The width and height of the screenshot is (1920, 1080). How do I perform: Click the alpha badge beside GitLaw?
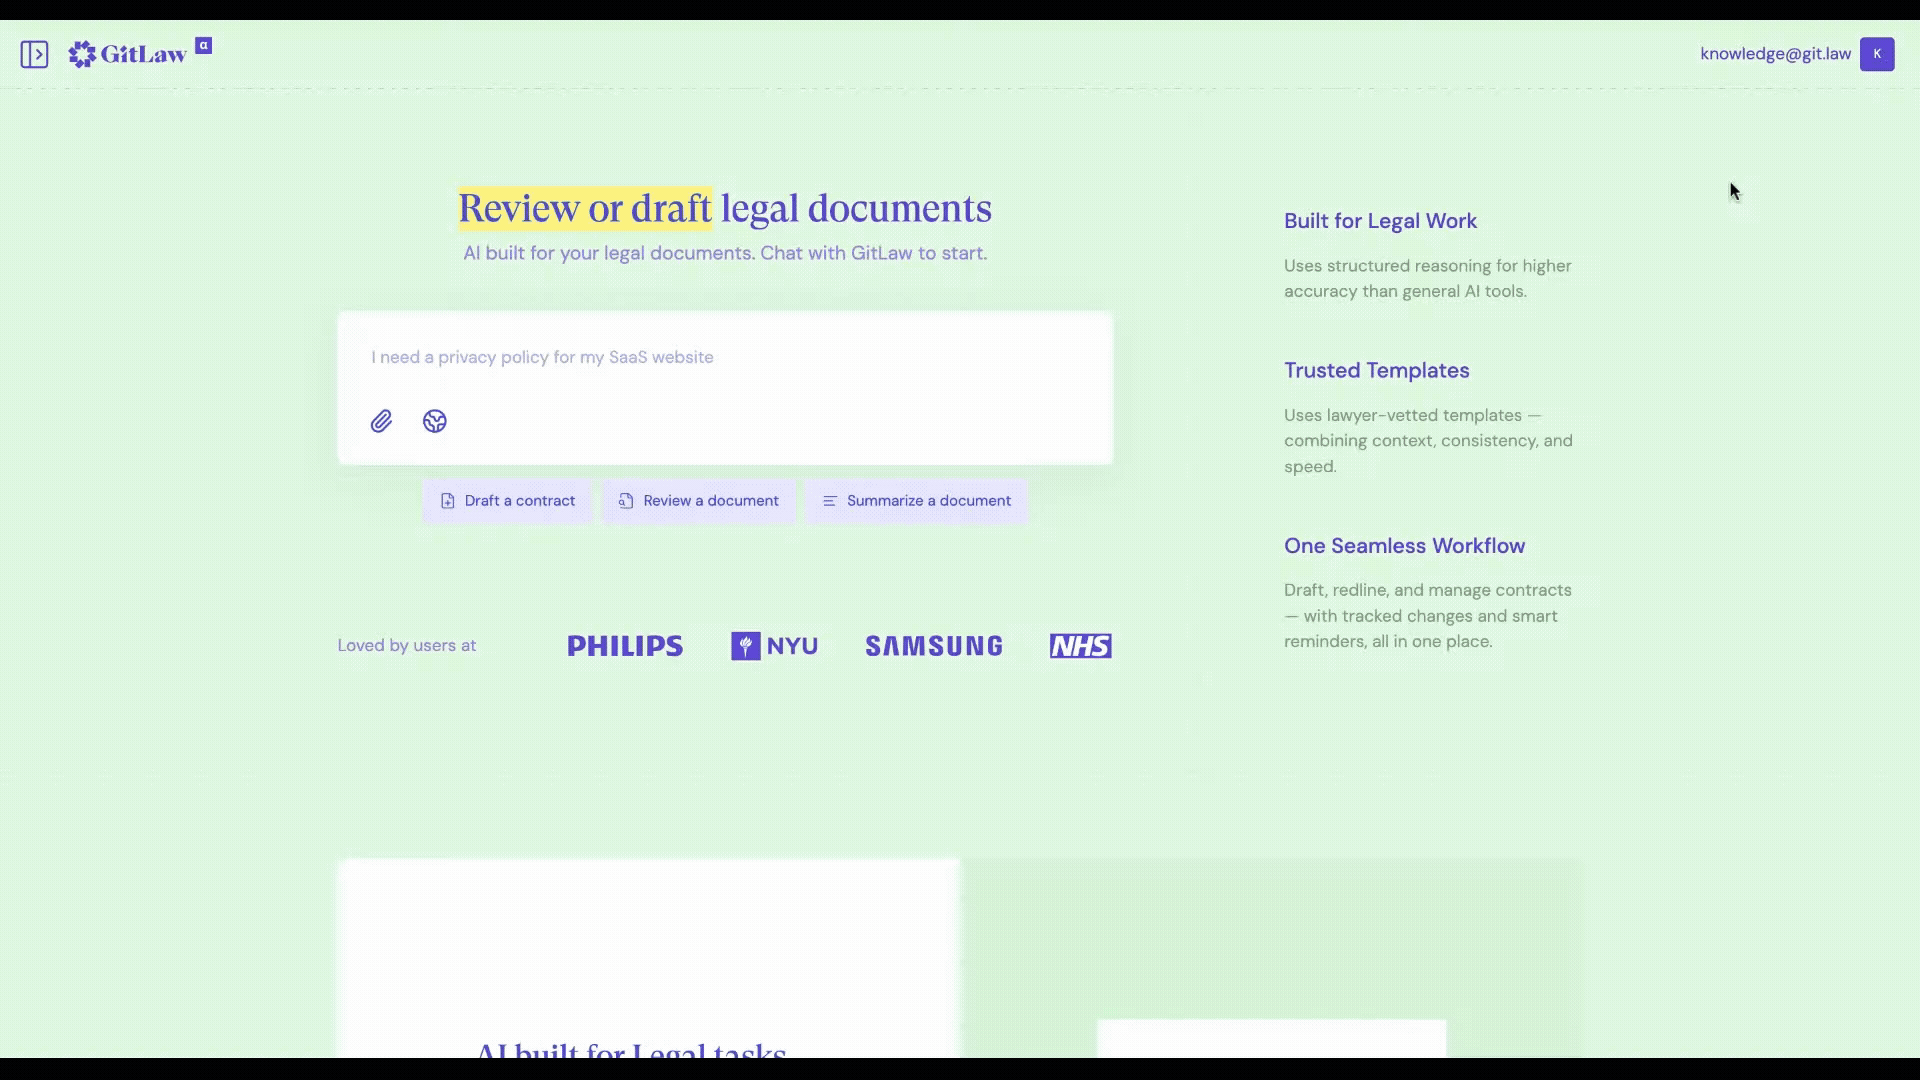pos(203,45)
